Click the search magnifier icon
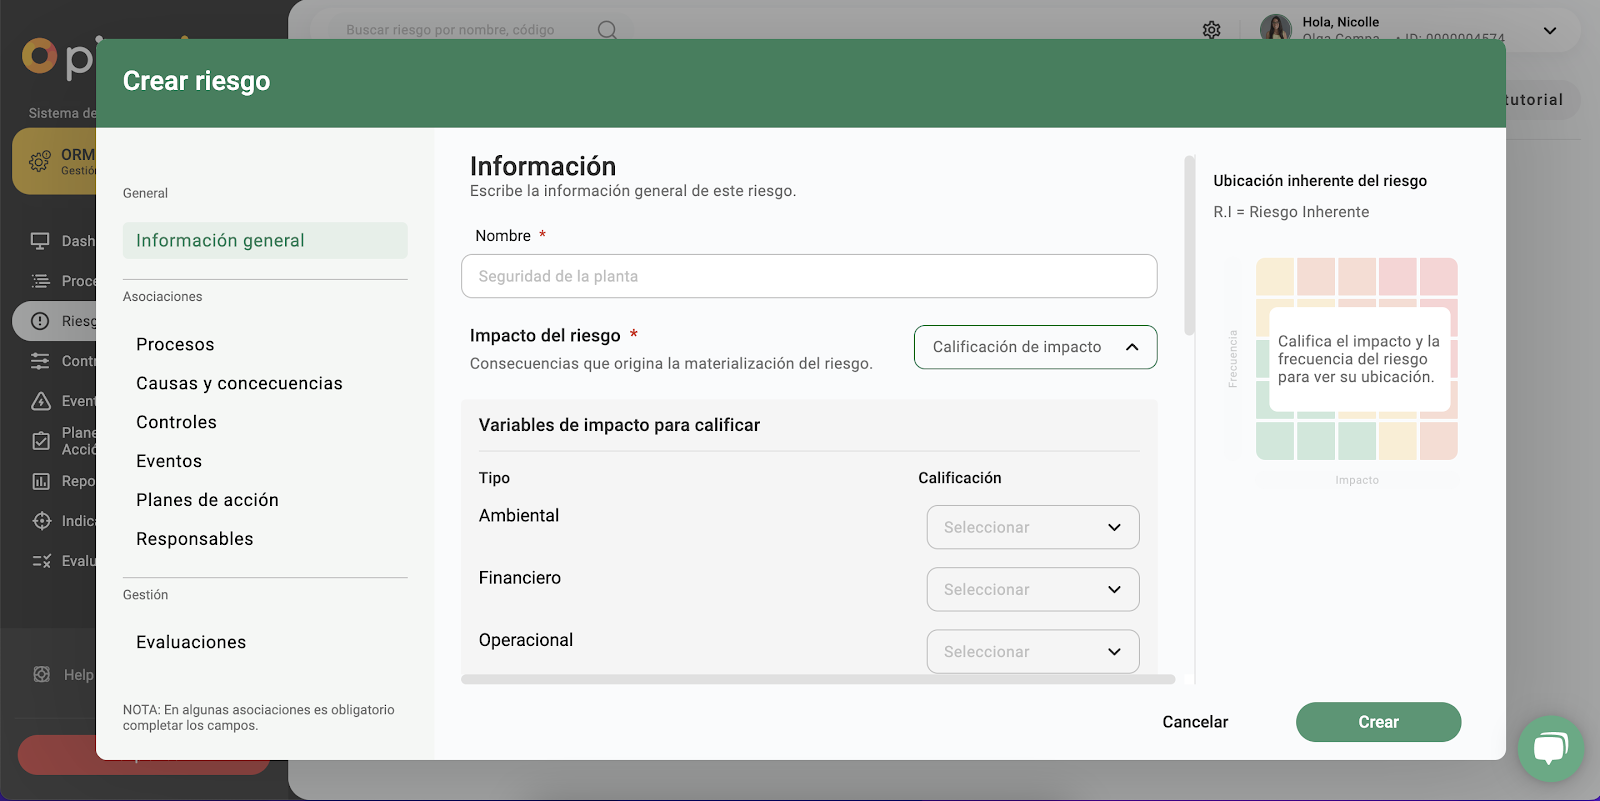Screen dimensions: 1600x801 point(607,30)
